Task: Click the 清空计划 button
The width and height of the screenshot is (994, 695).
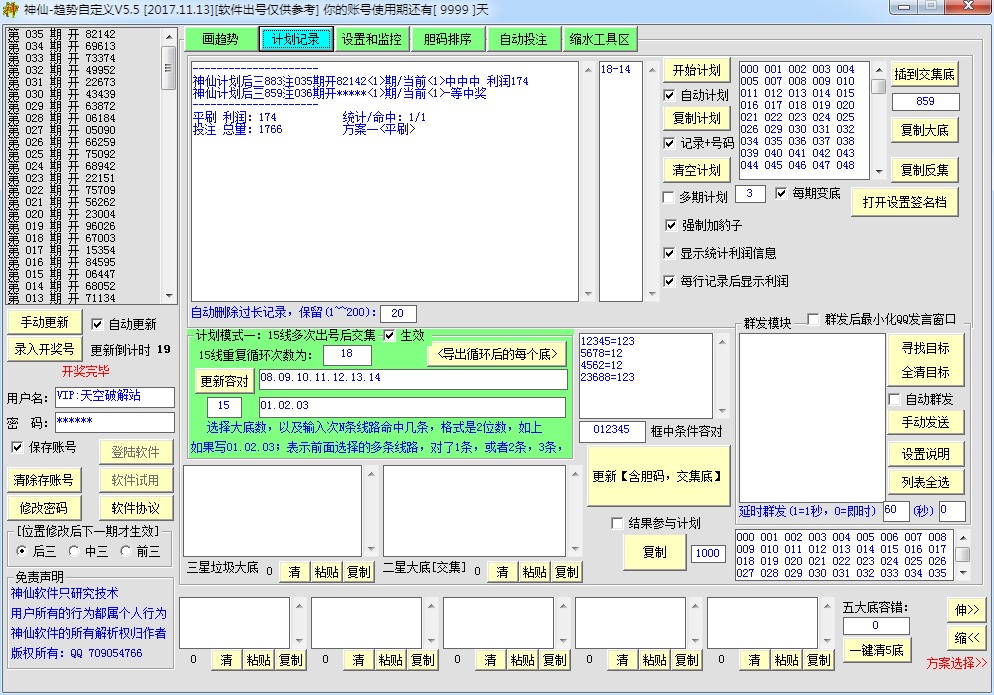Action: [x=696, y=170]
